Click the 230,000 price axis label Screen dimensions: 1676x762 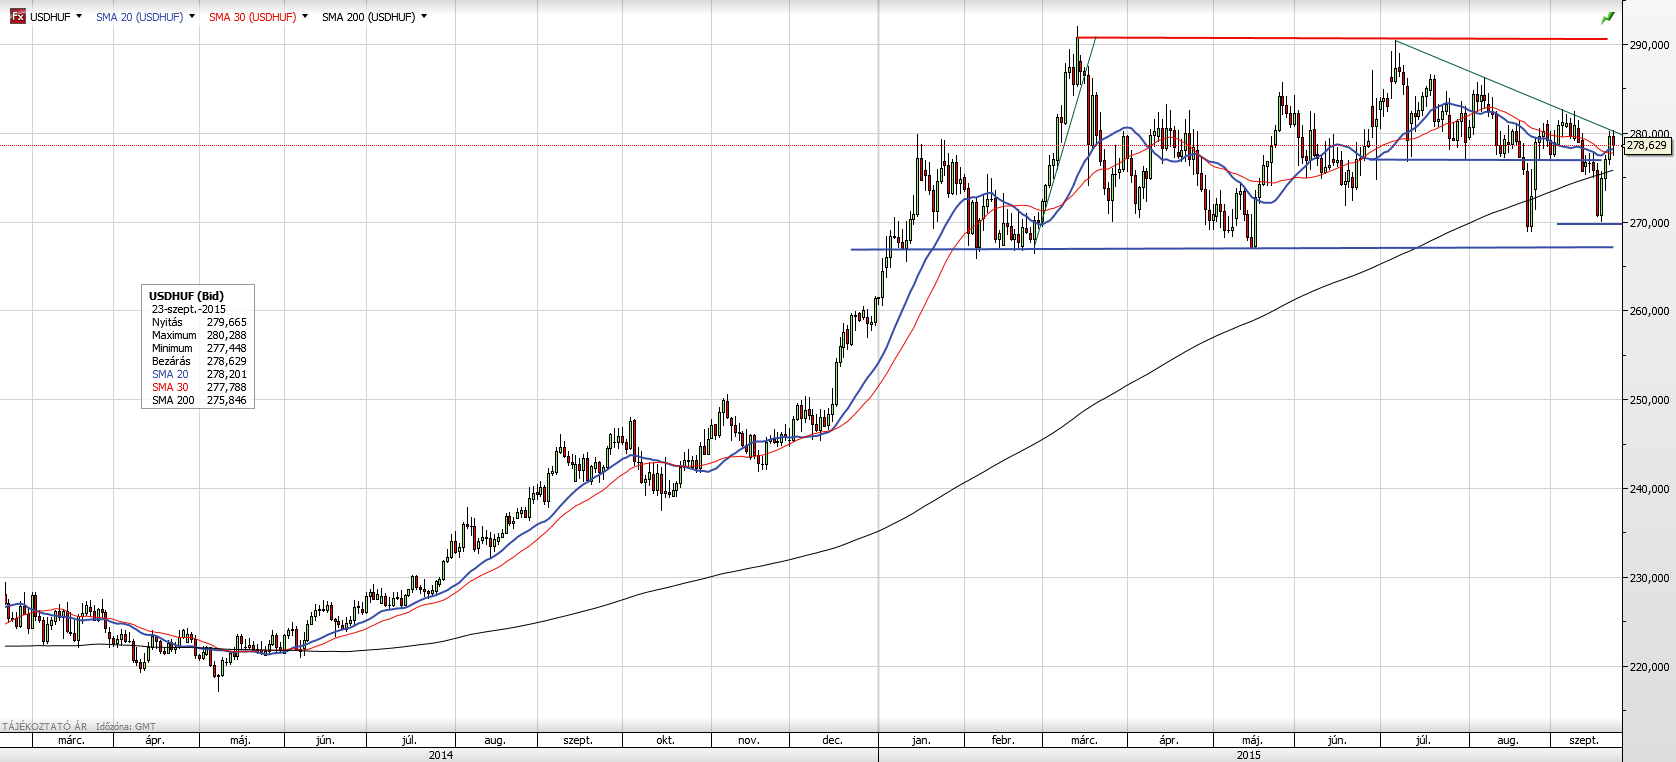(x=1649, y=578)
